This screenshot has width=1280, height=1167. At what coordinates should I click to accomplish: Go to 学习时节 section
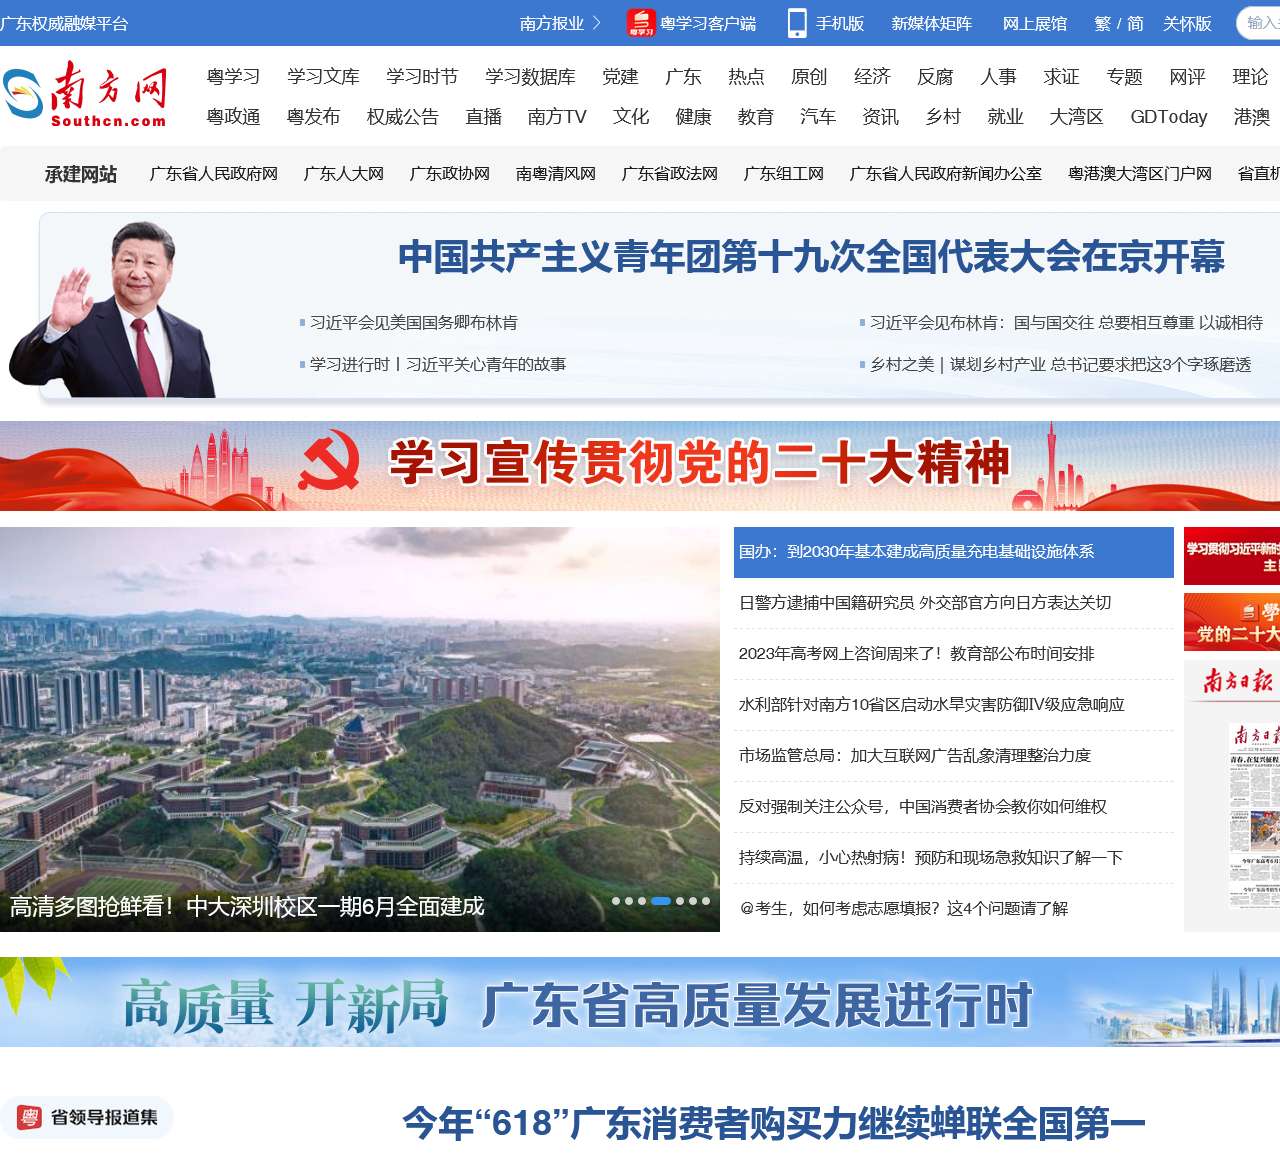pos(422,77)
